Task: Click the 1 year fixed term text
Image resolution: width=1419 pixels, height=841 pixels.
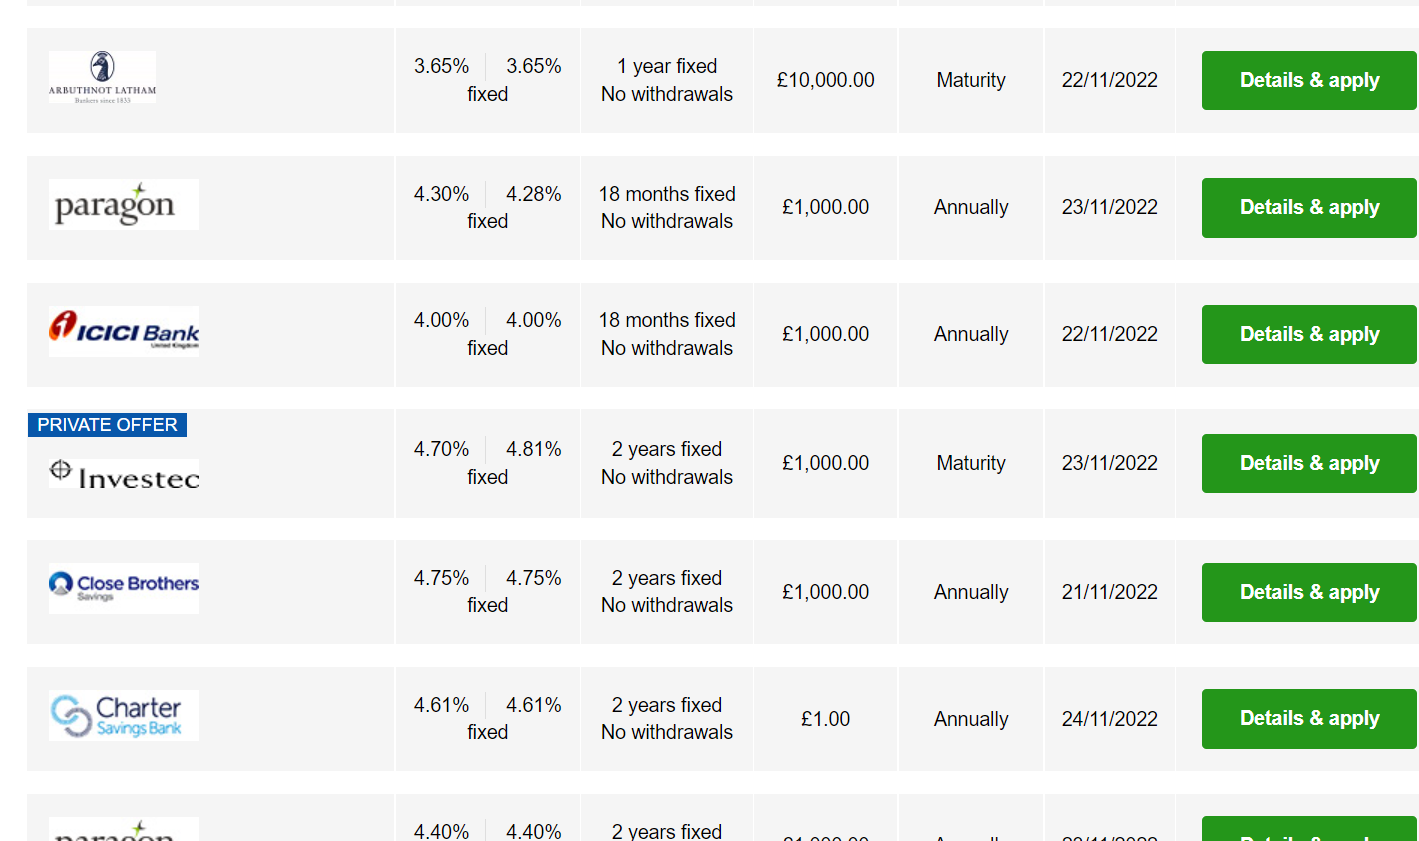Action: coord(667,66)
